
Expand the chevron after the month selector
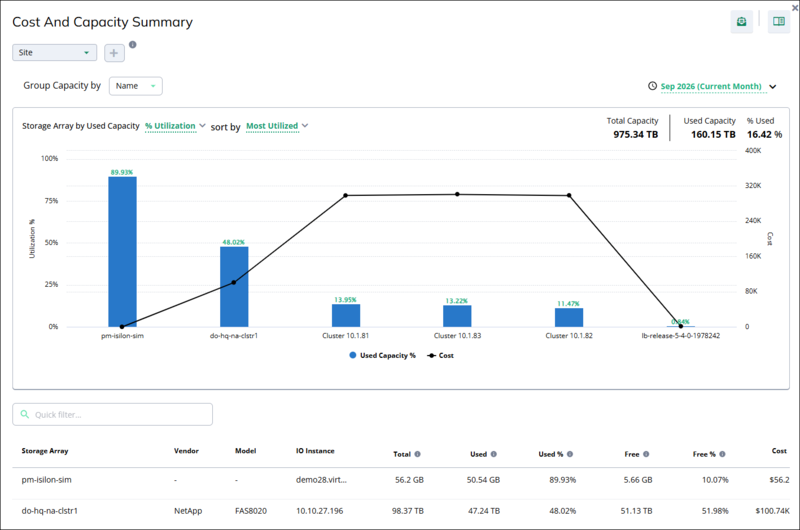coord(773,87)
